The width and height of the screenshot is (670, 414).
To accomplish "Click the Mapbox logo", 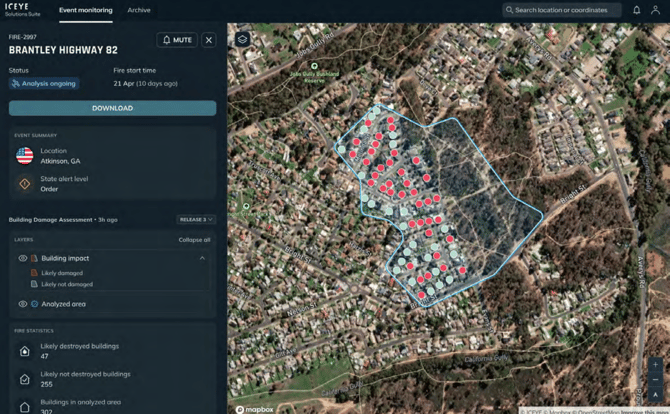I will pos(255,409).
